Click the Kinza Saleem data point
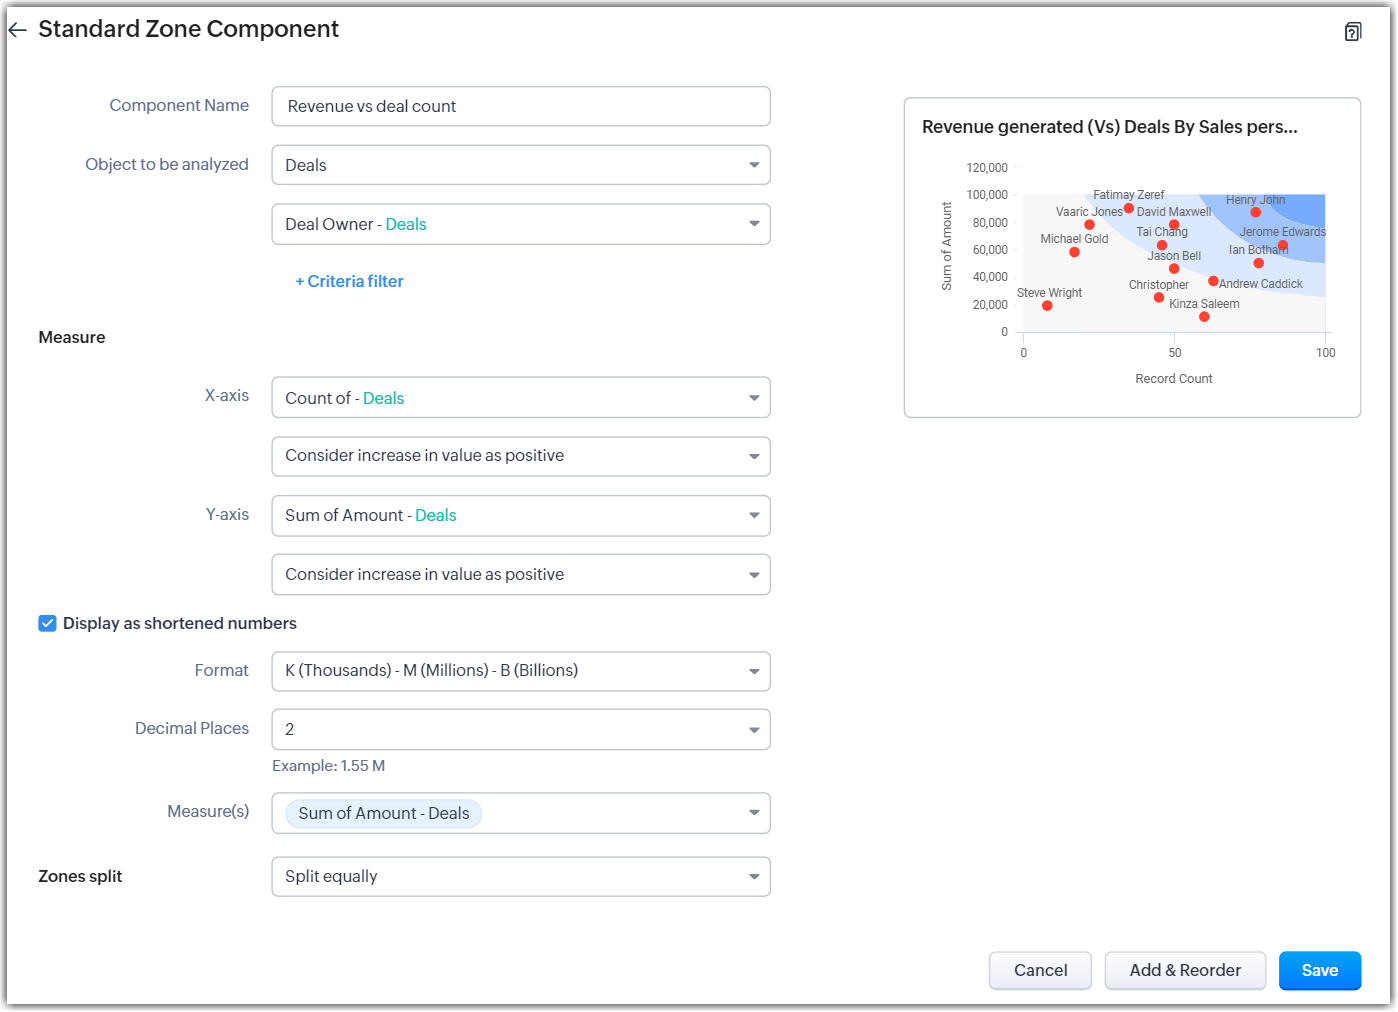1398x1012 pixels. 1204,317
